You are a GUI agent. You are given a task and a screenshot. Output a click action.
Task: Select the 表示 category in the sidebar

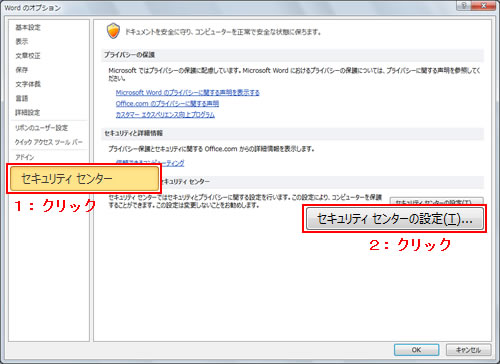22,41
